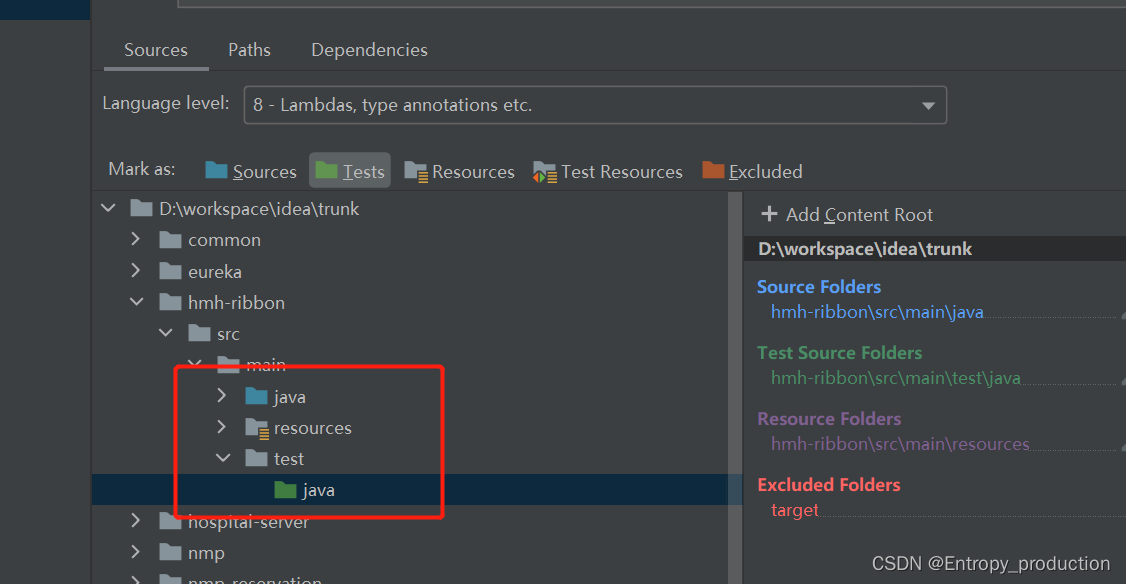Expand the hospital-server folder
1126x584 pixels.
[136, 520]
